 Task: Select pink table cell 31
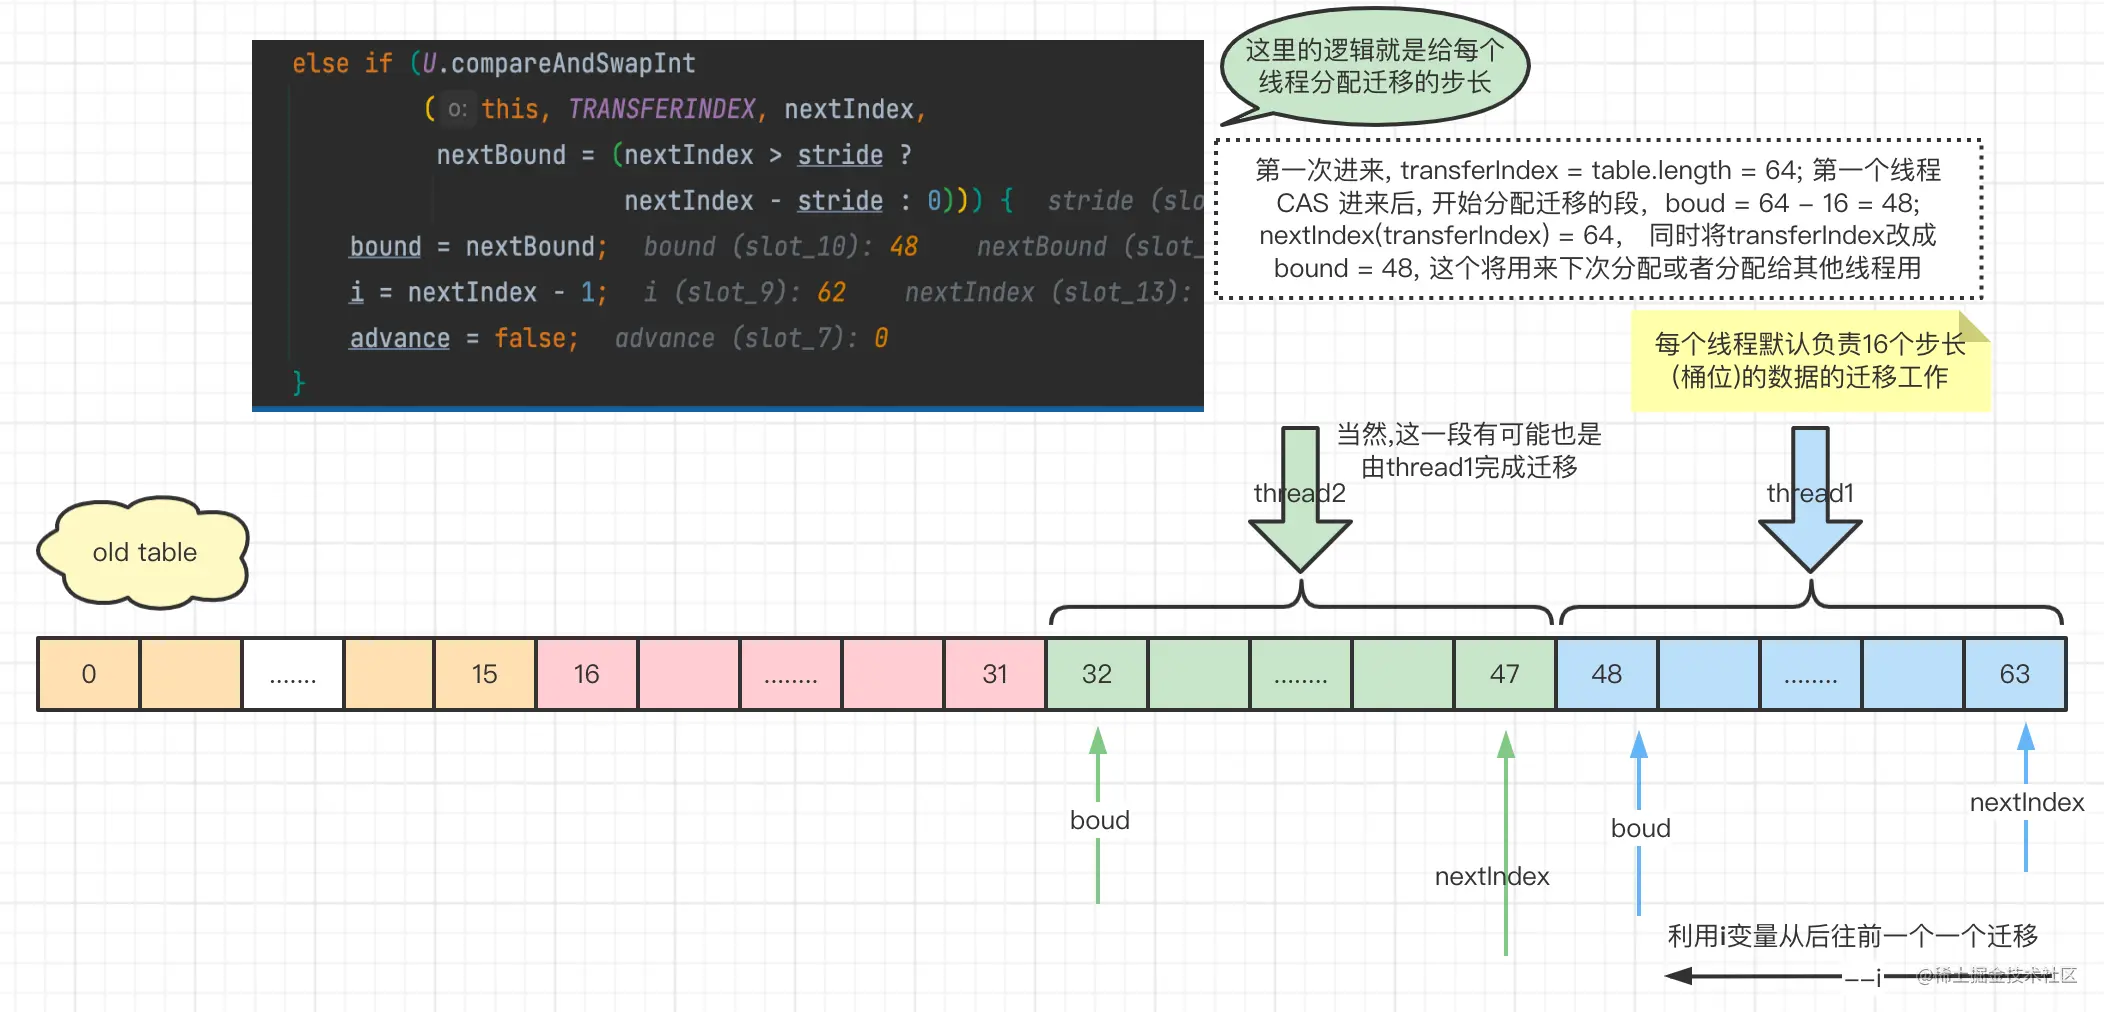pyautogui.click(x=995, y=674)
